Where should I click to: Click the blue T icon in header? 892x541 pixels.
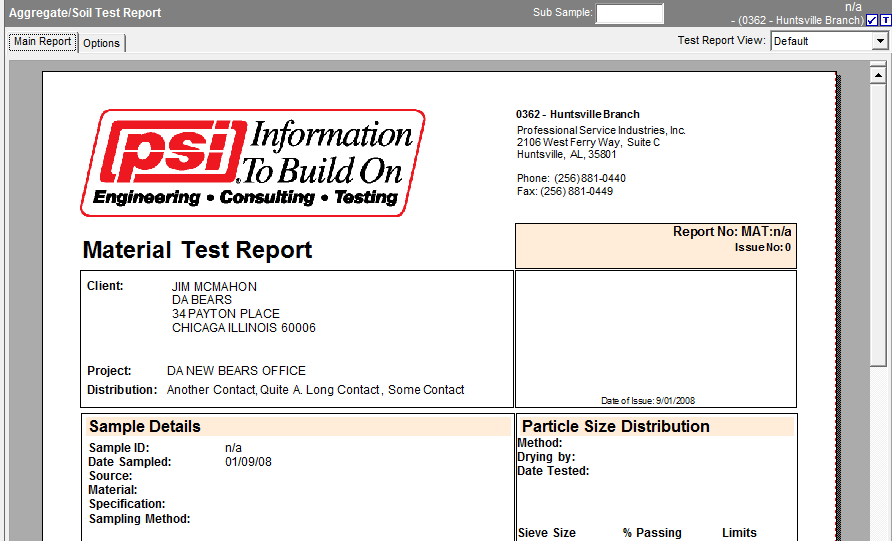(885, 20)
